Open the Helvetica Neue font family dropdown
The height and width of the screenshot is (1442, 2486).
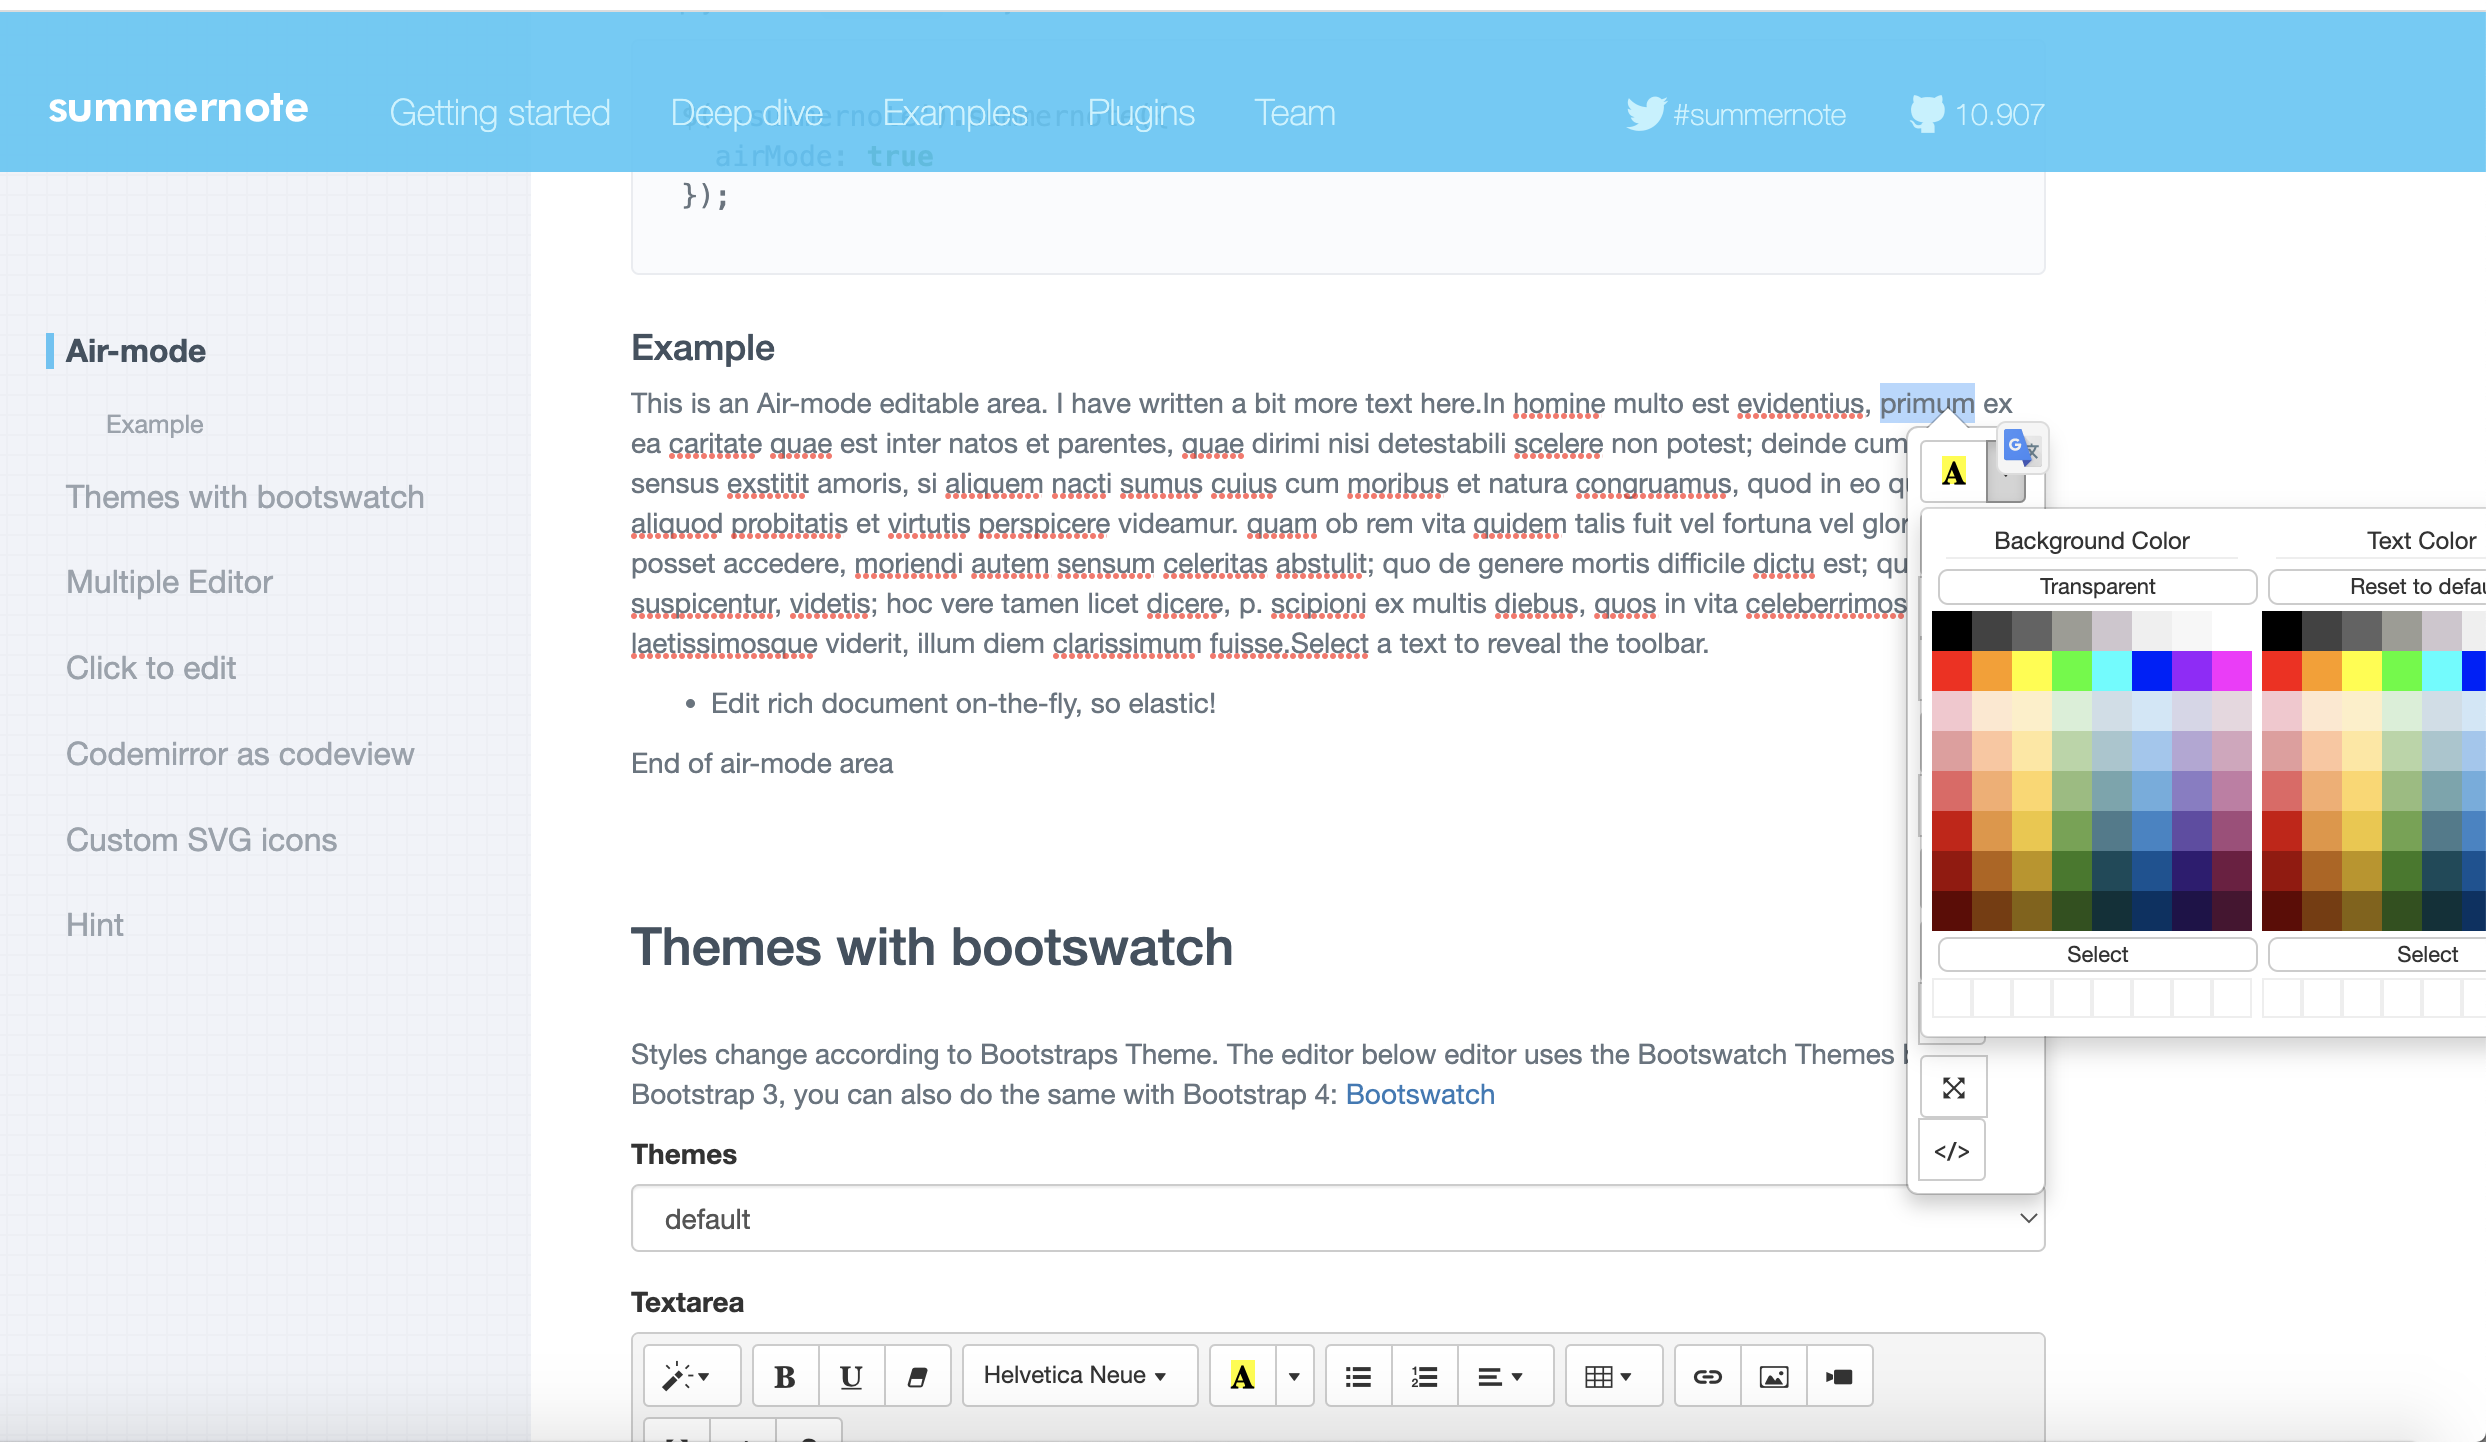point(1078,1375)
